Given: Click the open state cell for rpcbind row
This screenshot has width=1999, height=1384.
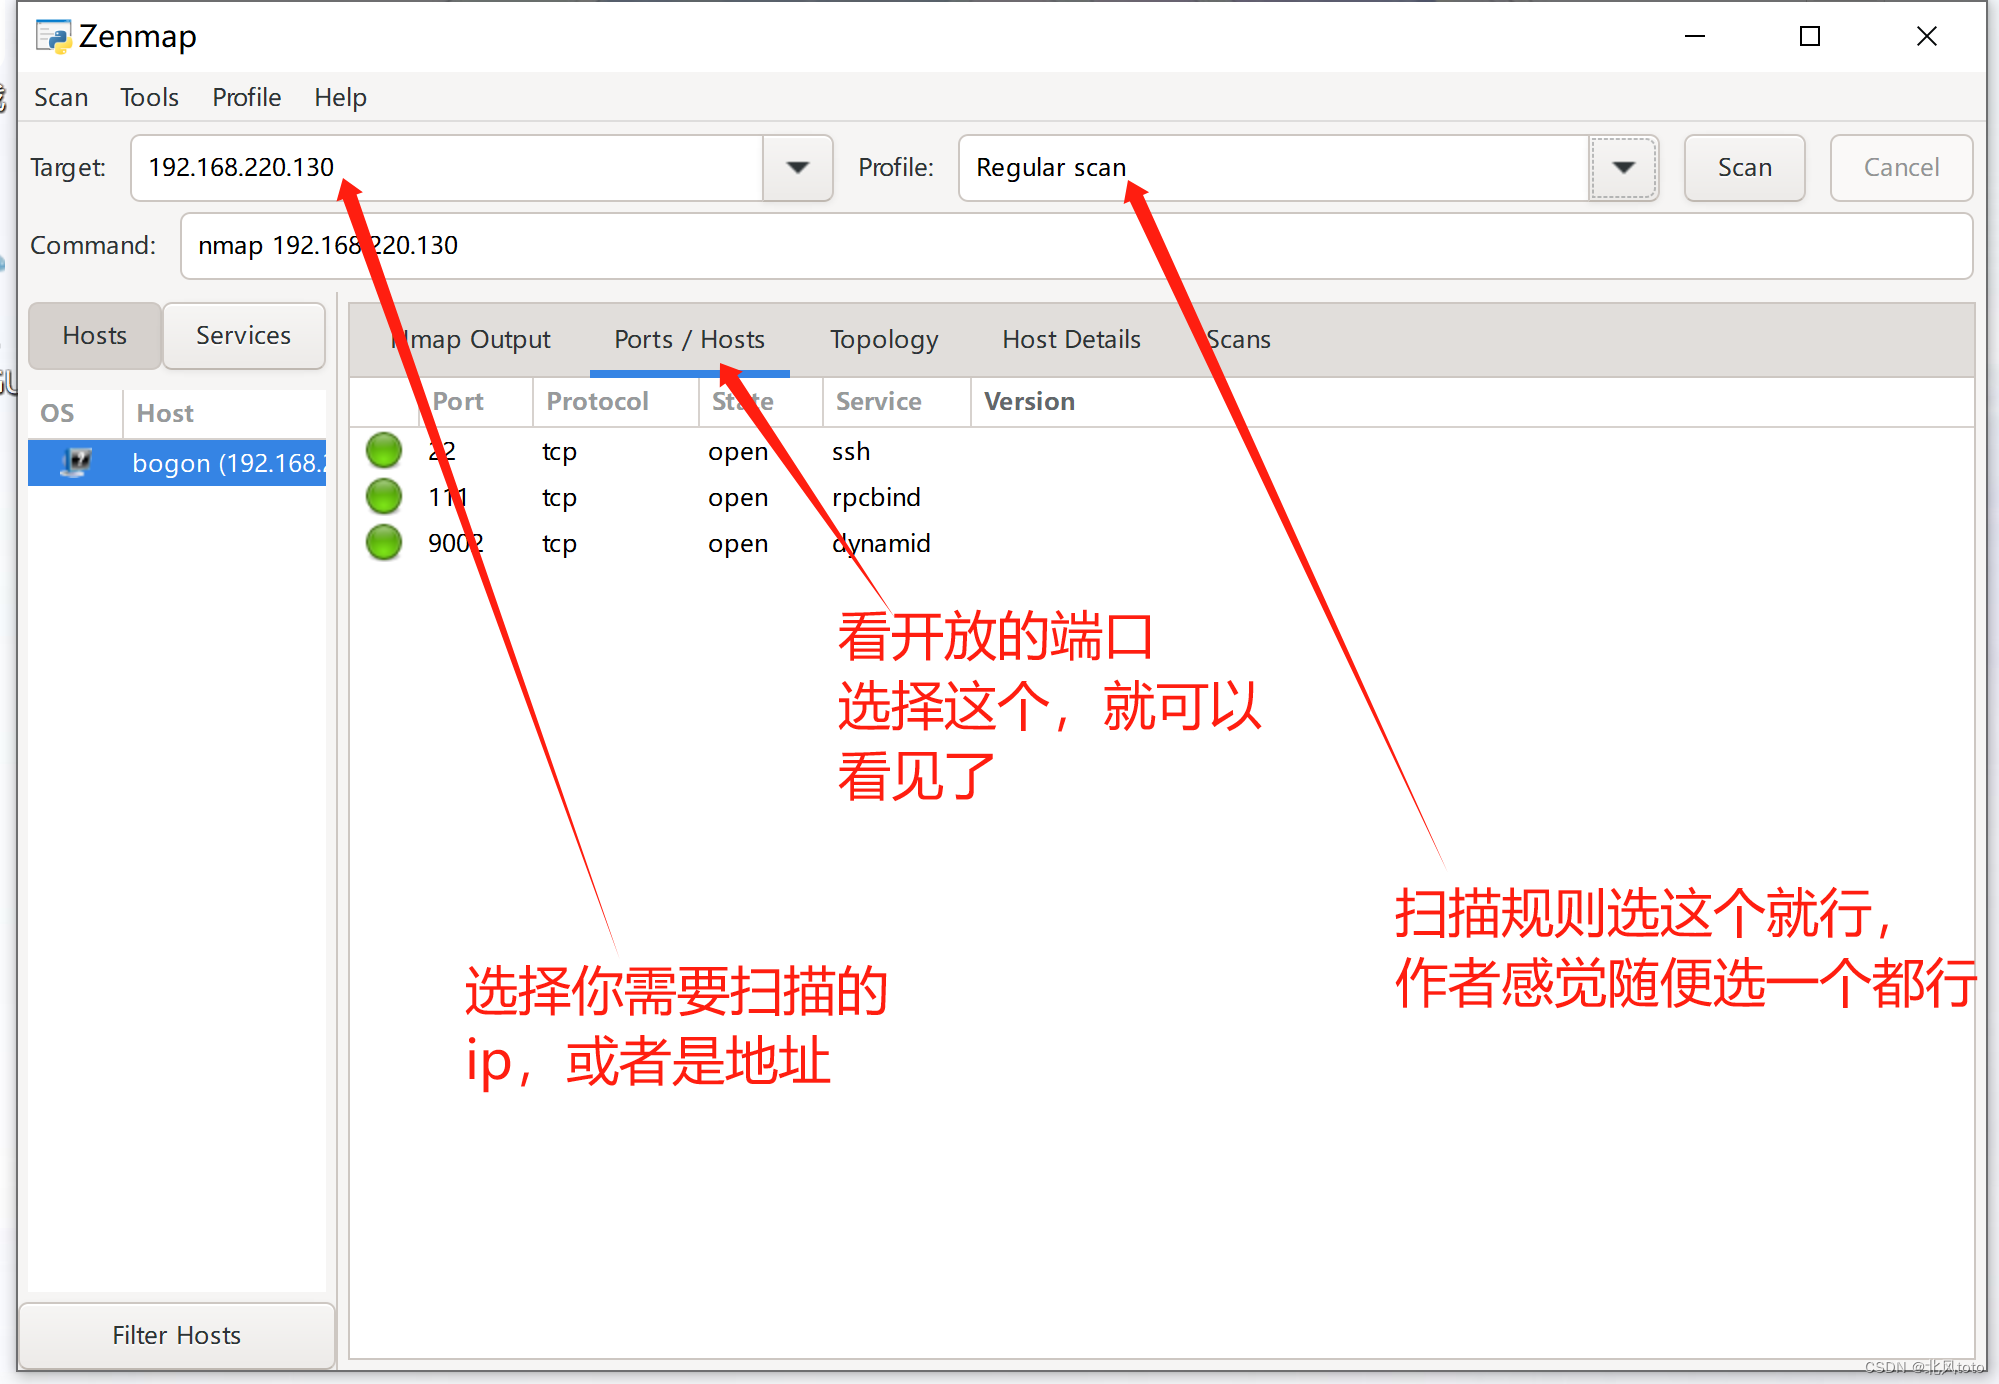Looking at the screenshot, I should tap(738, 498).
